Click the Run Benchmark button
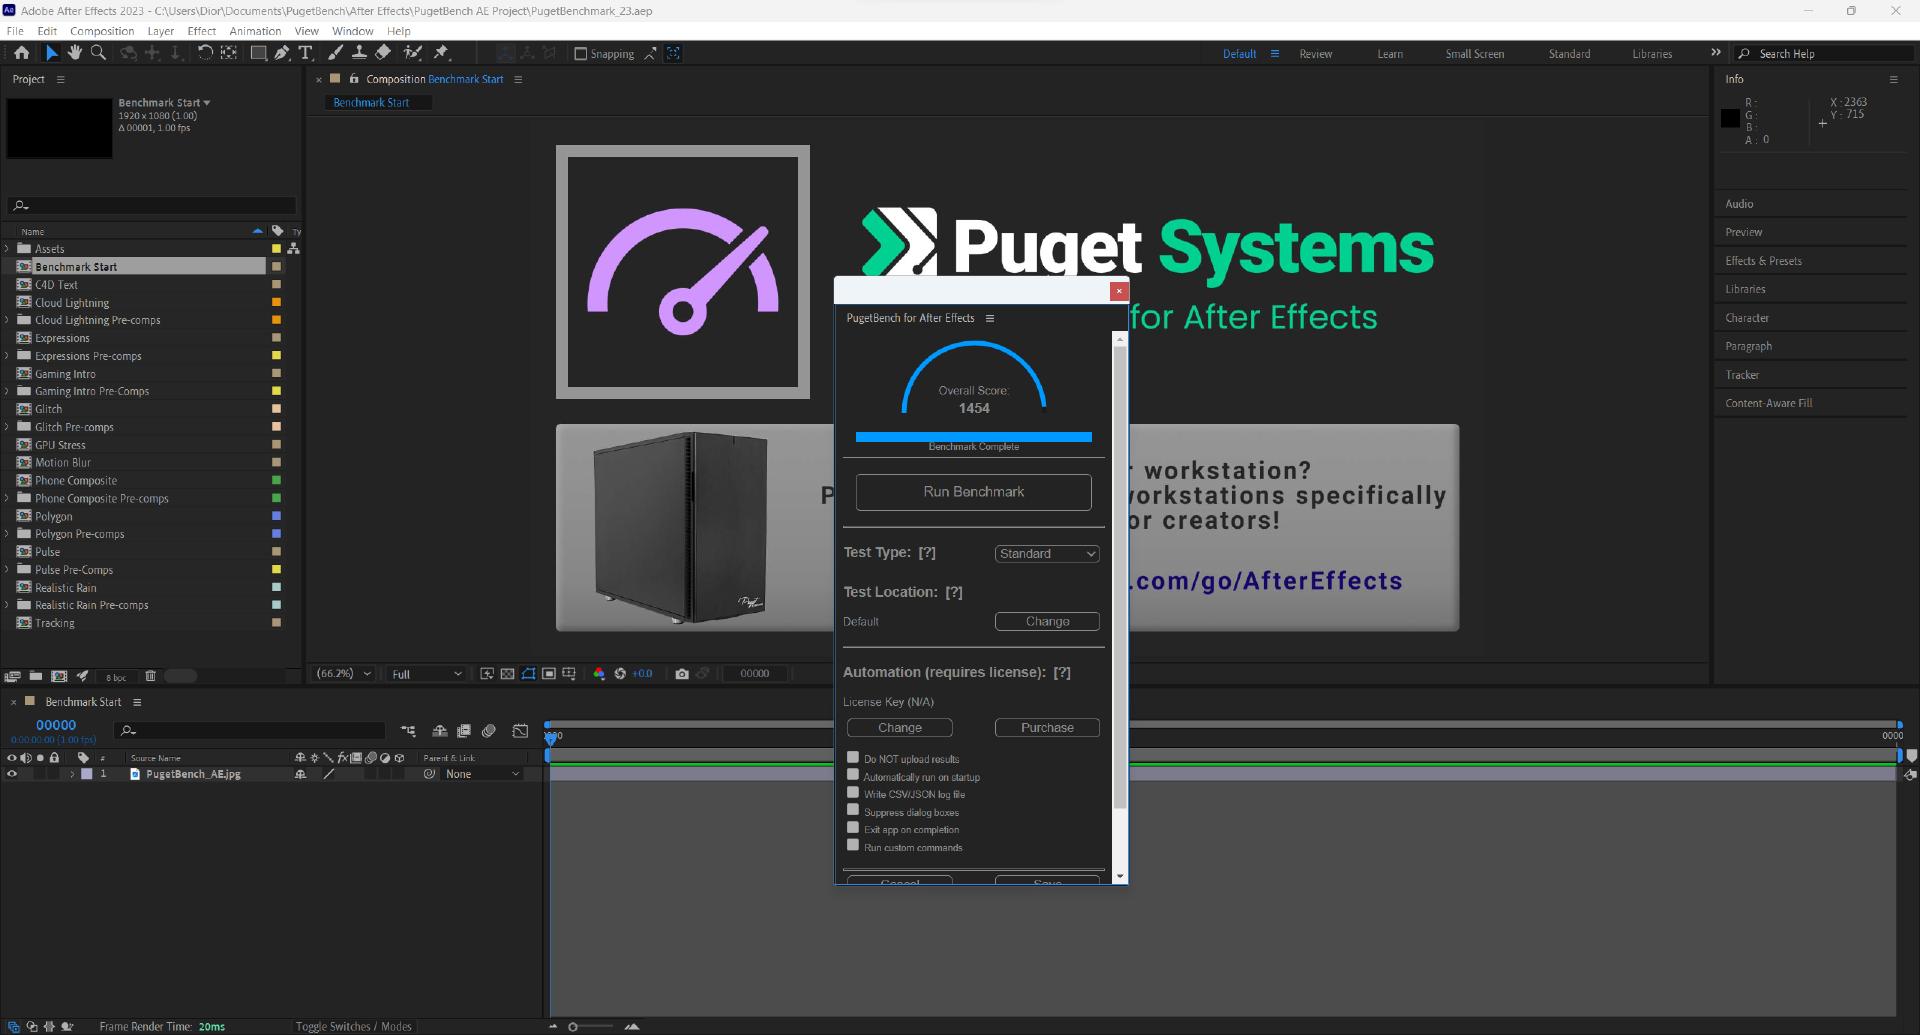The height and width of the screenshot is (1035, 1920). tap(973, 492)
